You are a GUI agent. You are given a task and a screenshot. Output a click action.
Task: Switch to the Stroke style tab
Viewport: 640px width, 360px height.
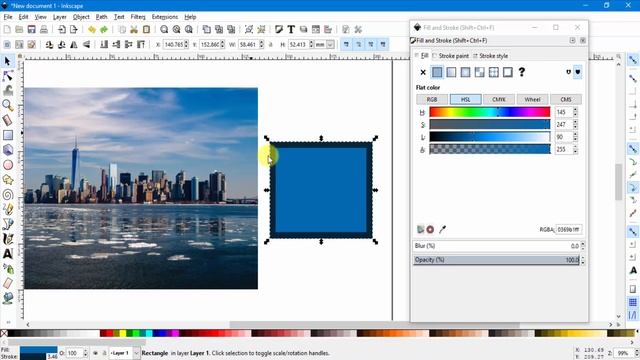click(x=490, y=56)
